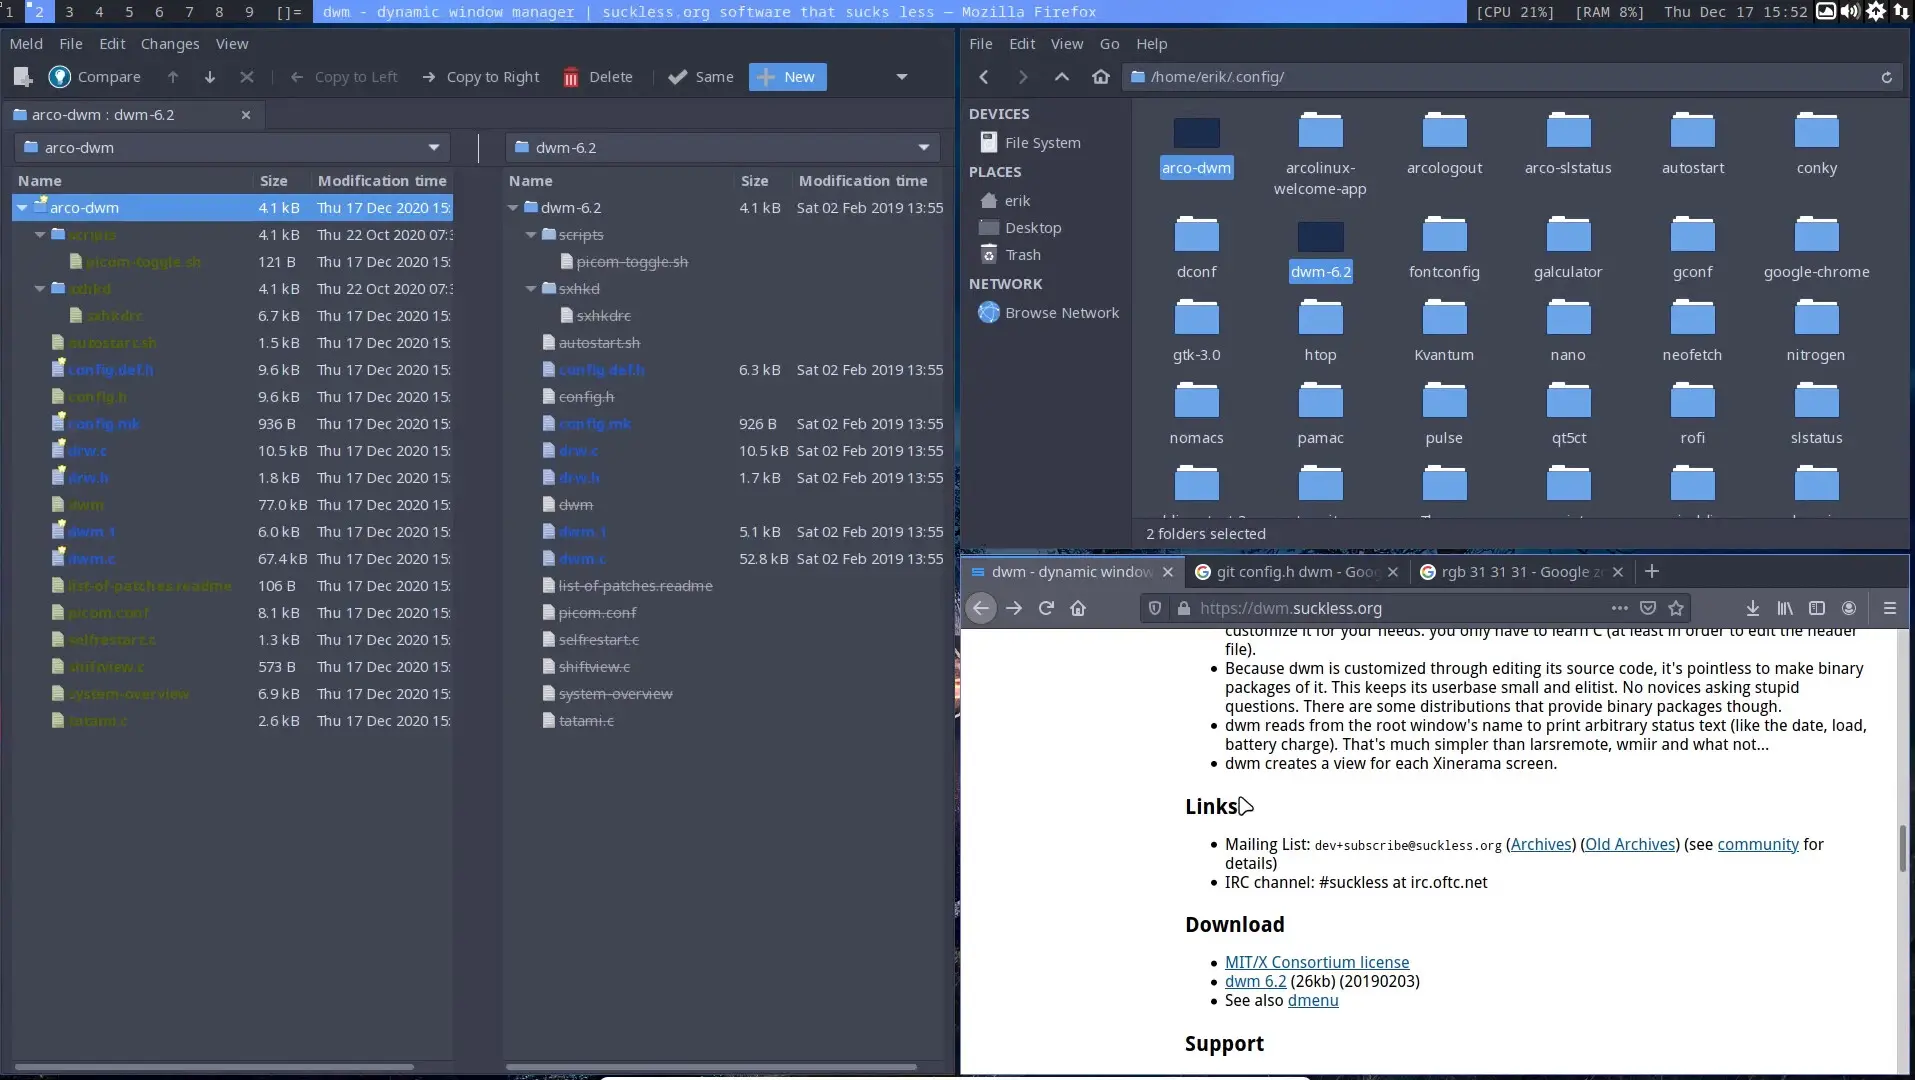
Task: Click the MIT/X Consortium license link
Action: click(x=1316, y=963)
